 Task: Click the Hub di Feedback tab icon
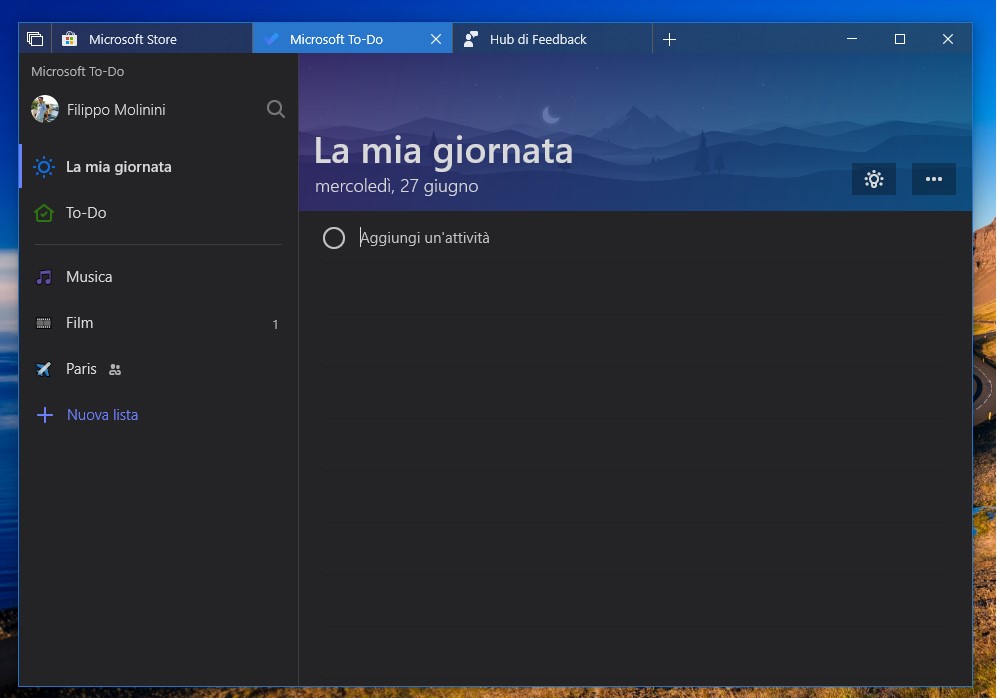coord(471,39)
